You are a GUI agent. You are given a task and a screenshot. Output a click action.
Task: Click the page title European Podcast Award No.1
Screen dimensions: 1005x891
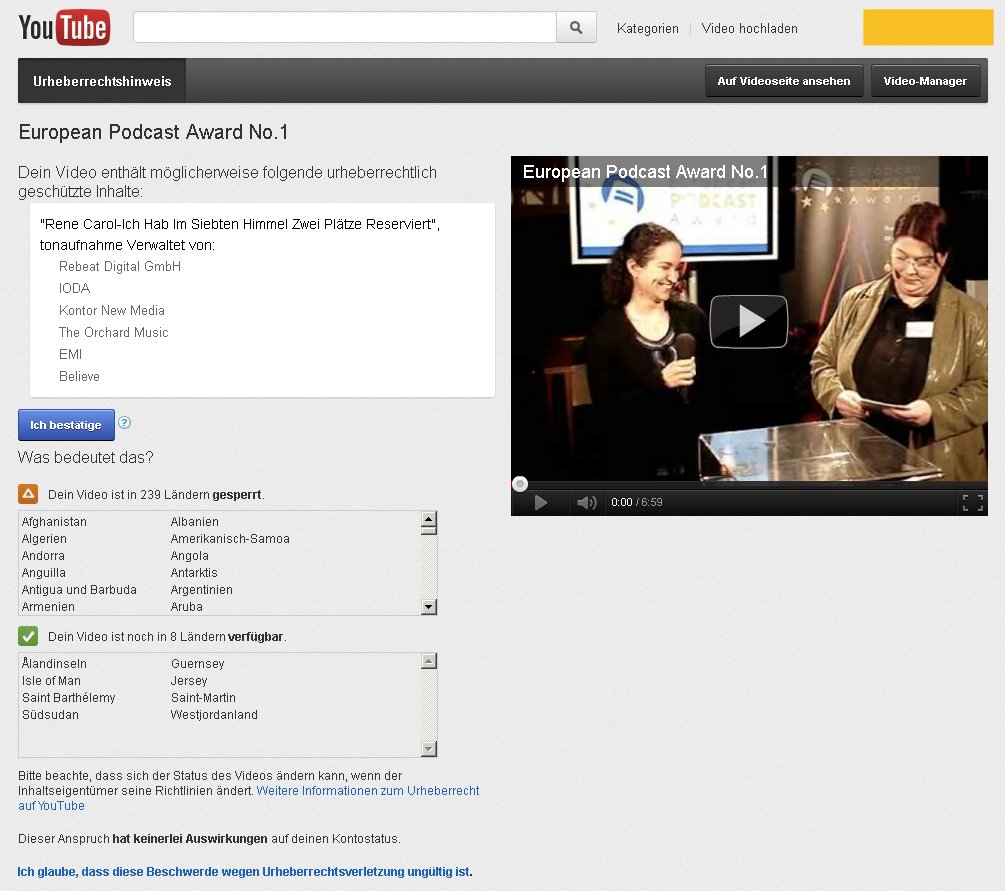[153, 132]
